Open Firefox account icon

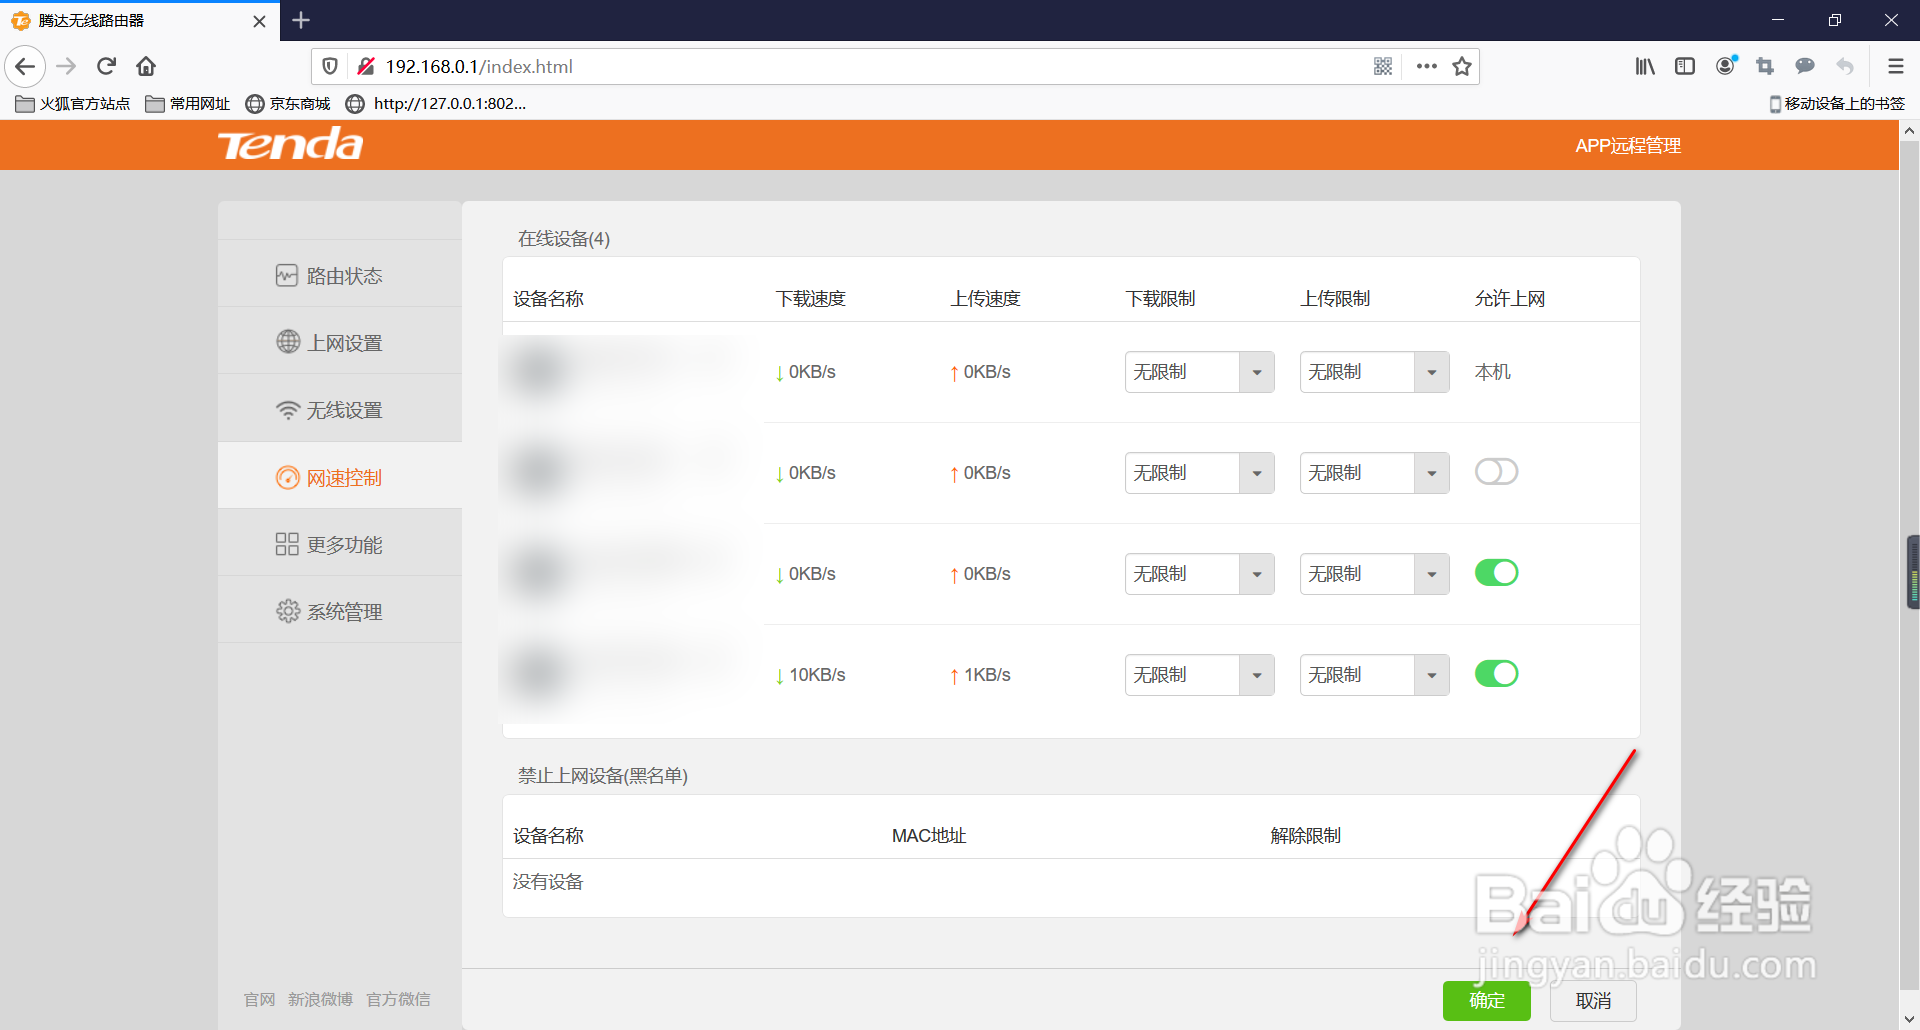(1726, 67)
